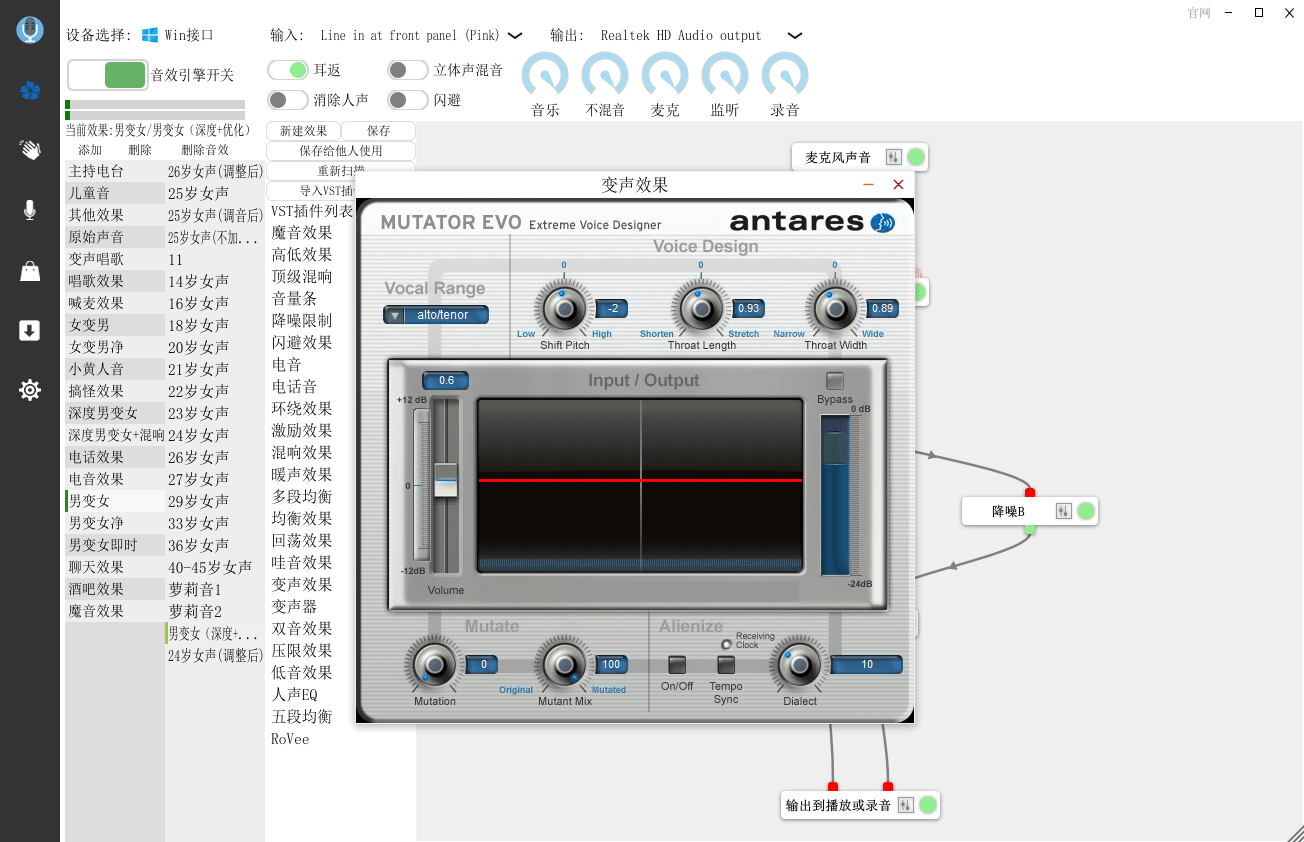Open the 输入 device dropdown
Viewport: 1304px width, 842px height.
tap(515, 35)
